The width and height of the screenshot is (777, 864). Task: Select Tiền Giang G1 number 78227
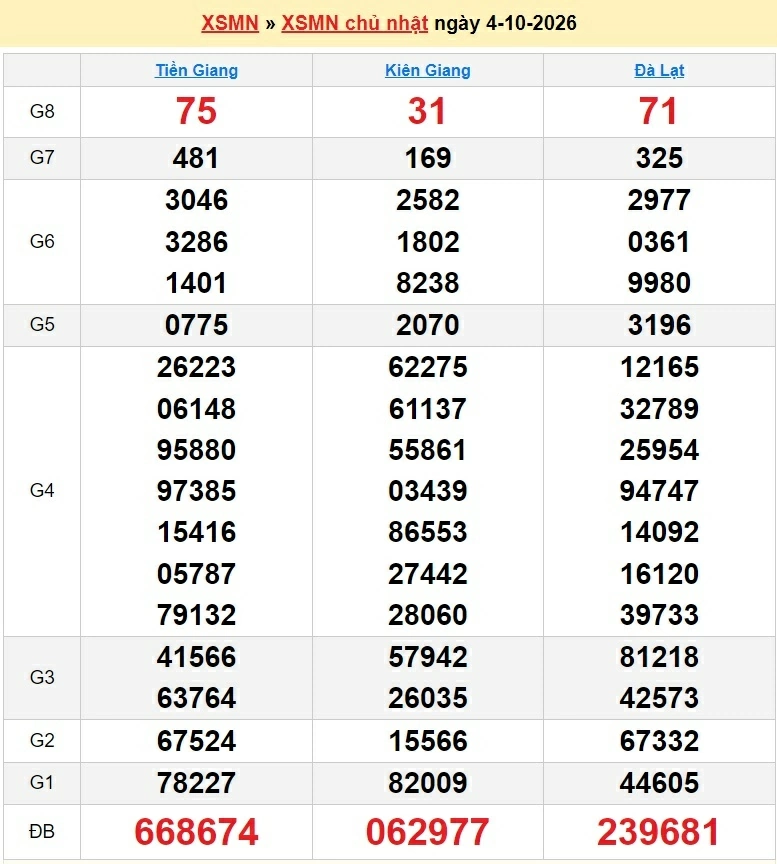(x=196, y=783)
